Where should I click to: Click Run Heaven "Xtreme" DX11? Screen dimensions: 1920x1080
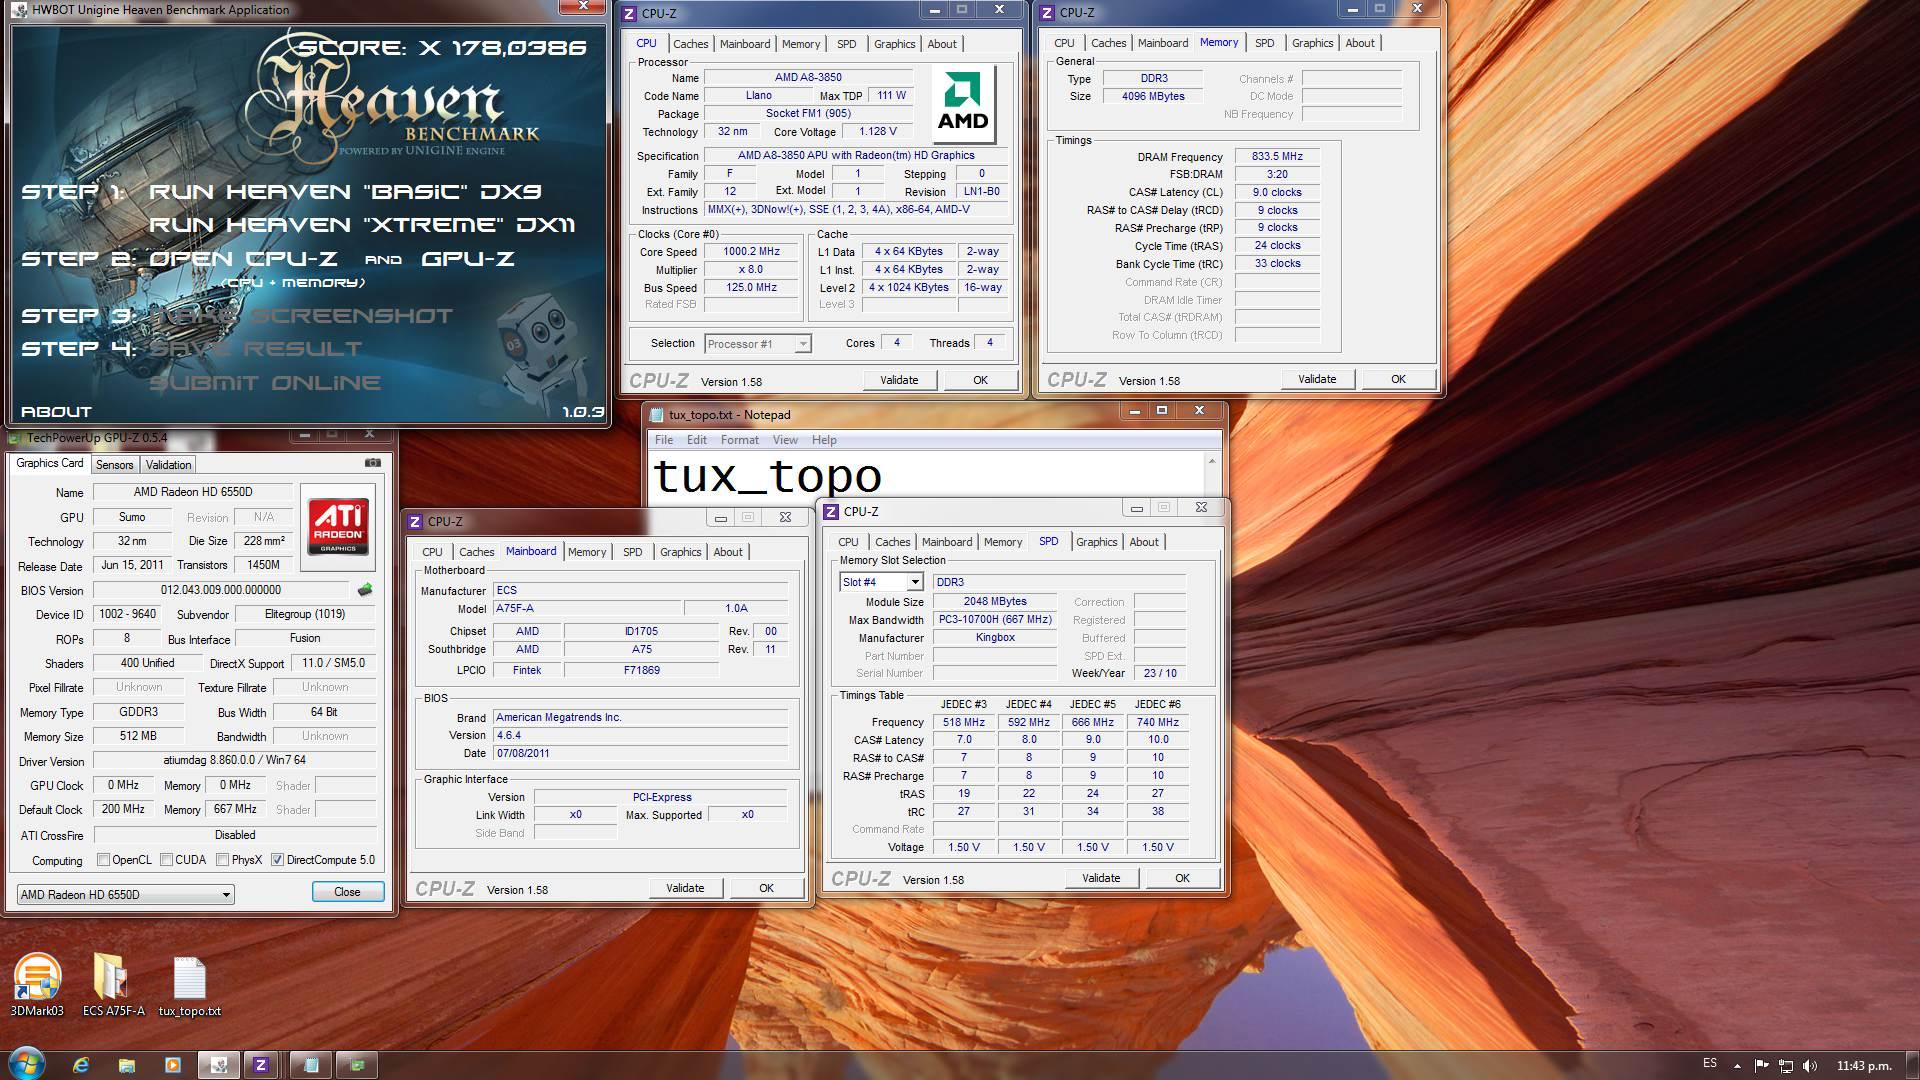click(x=362, y=224)
